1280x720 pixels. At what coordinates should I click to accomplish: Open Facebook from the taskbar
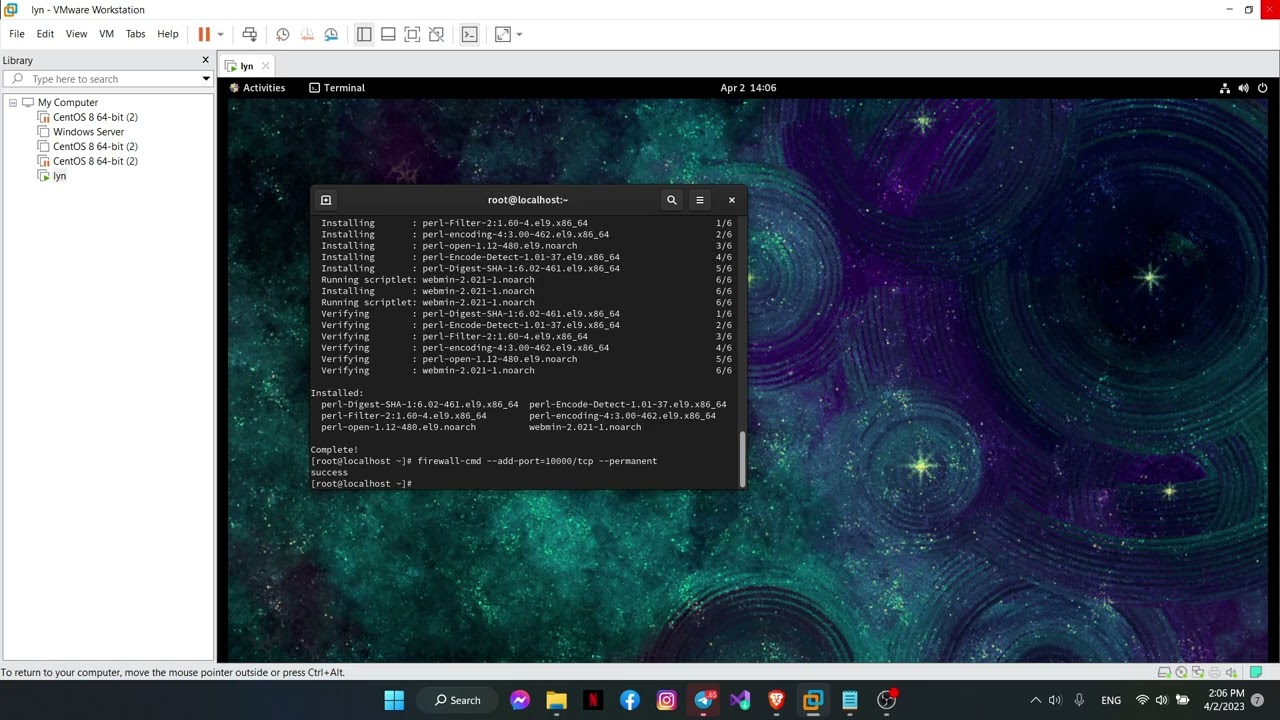click(x=630, y=700)
